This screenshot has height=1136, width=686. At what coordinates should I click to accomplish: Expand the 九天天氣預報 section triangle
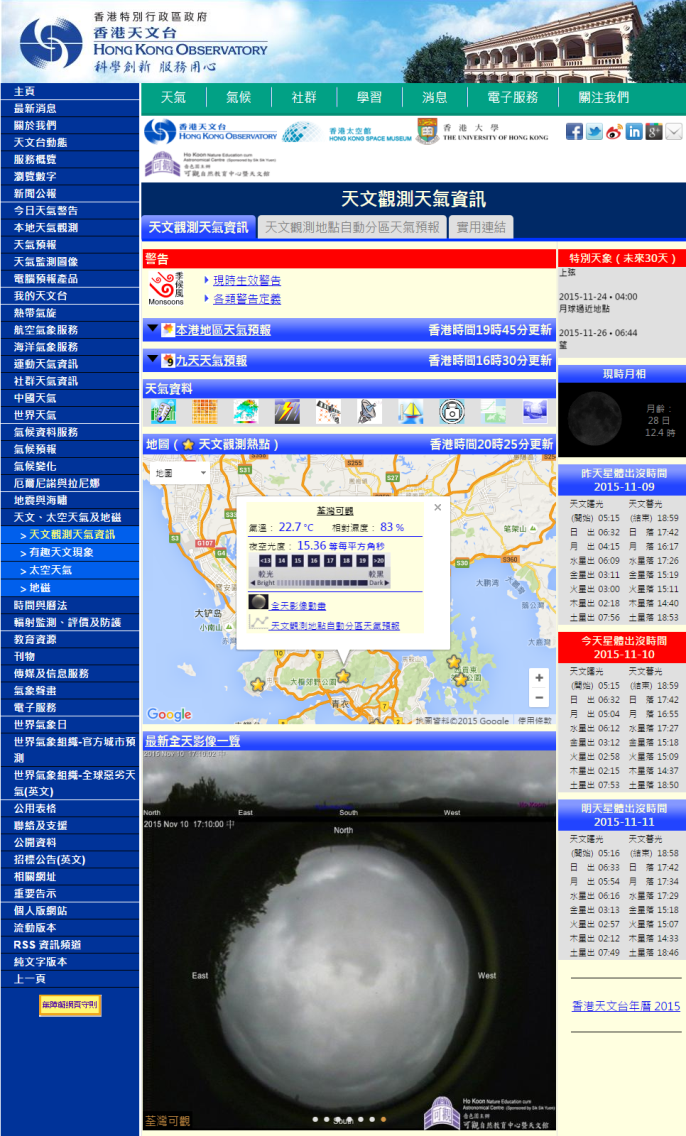point(152,359)
